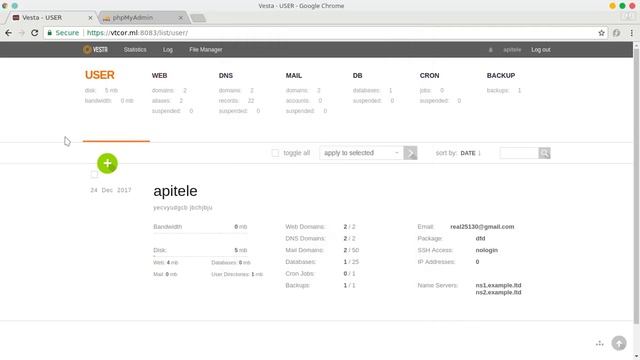Image resolution: width=640 pixels, height=360 pixels.
Task: Click browser back arrow
Action: click(9, 33)
